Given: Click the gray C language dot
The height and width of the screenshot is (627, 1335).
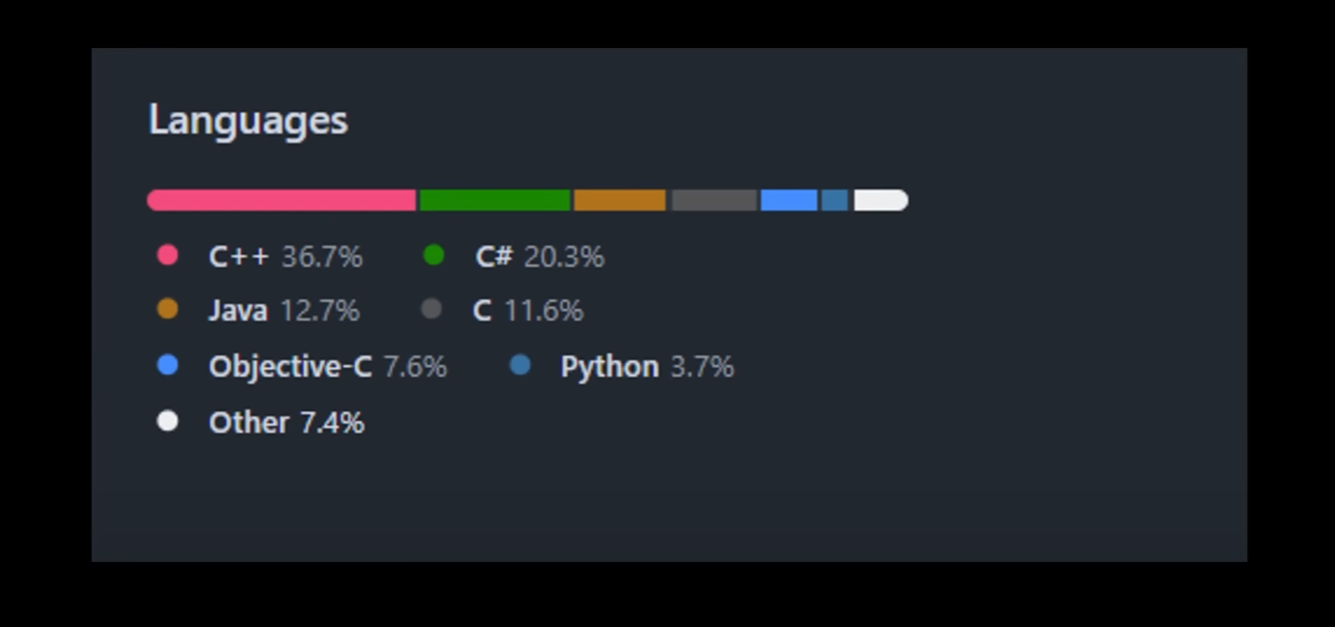Looking at the screenshot, I should click(x=431, y=309).
